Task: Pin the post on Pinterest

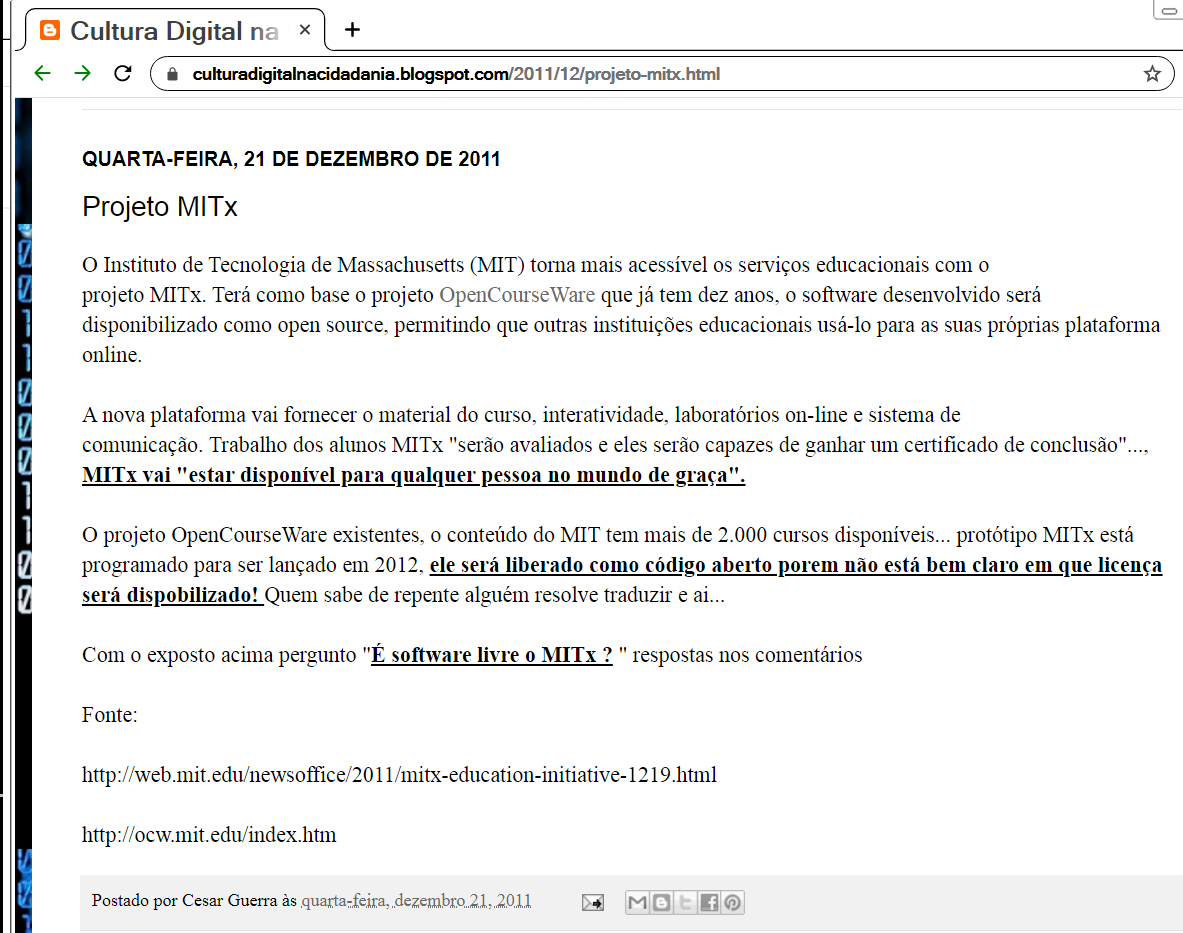Action: tap(733, 902)
